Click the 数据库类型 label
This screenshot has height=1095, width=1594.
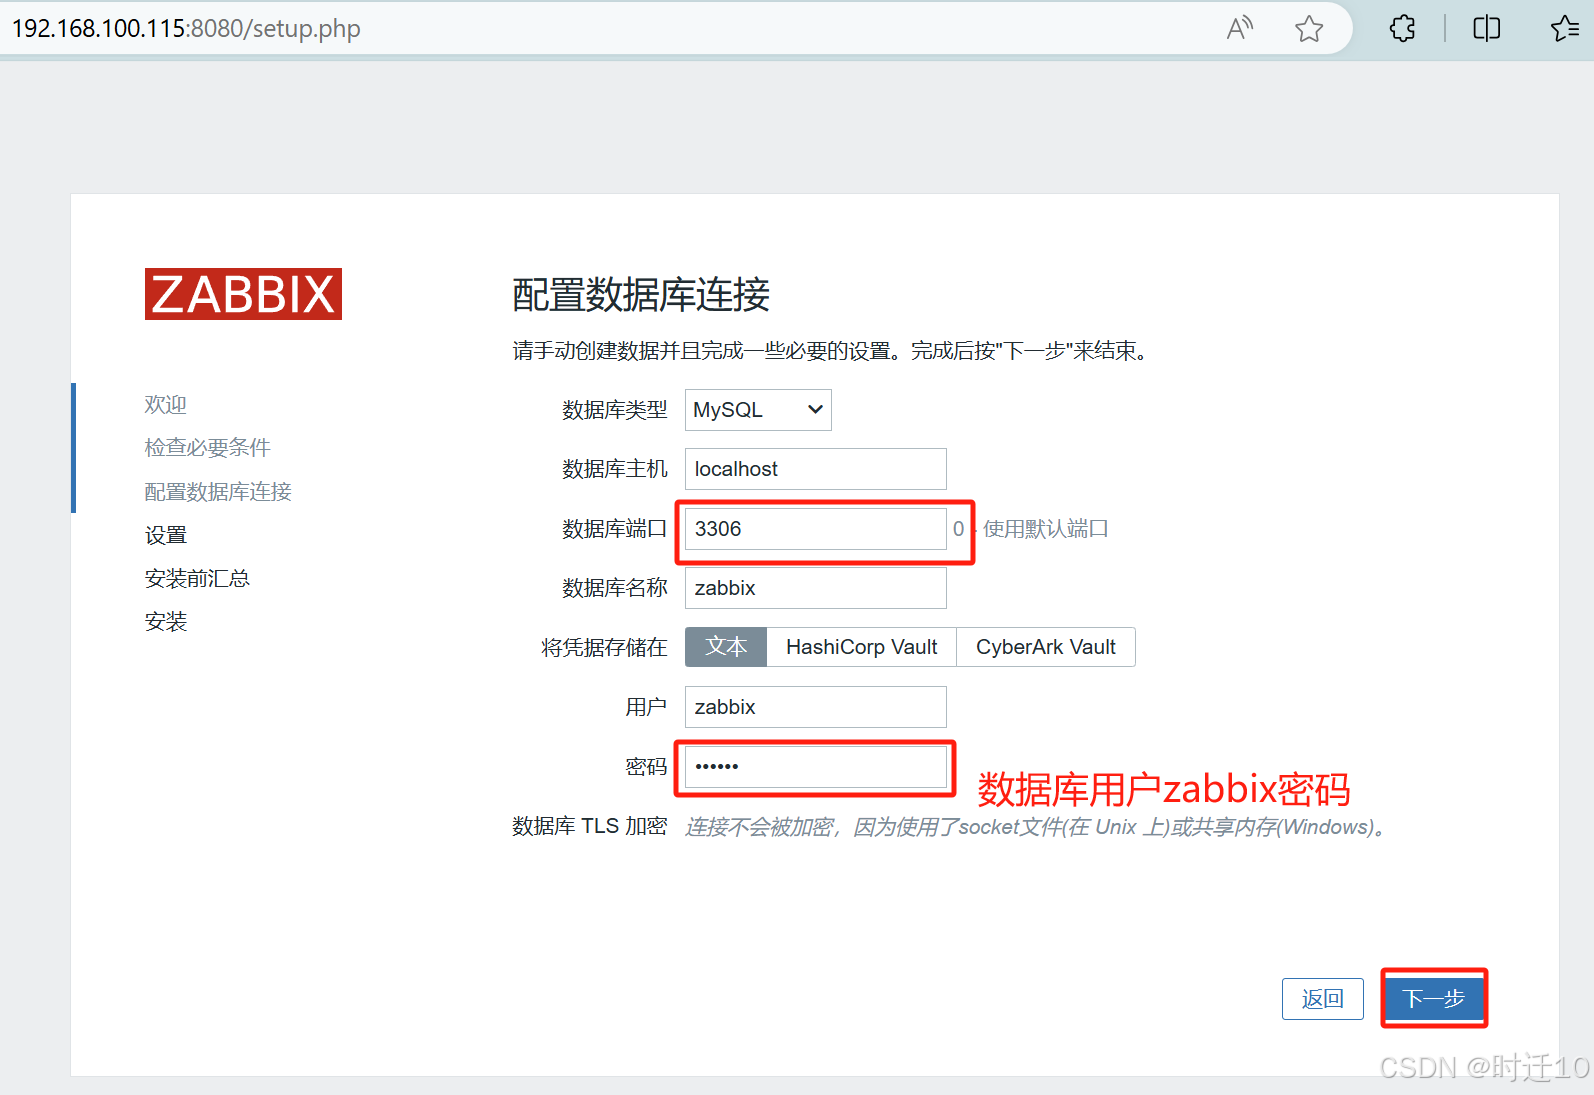click(614, 410)
